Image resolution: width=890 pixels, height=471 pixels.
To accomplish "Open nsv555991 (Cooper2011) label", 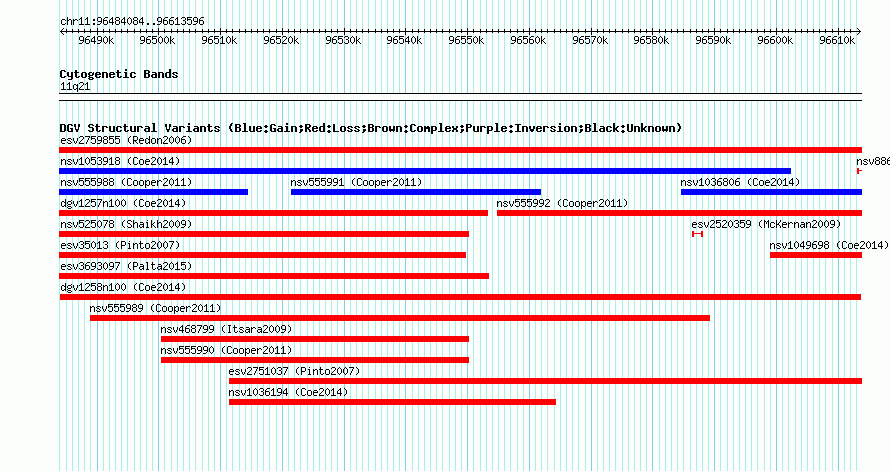I will (x=356, y=182).
